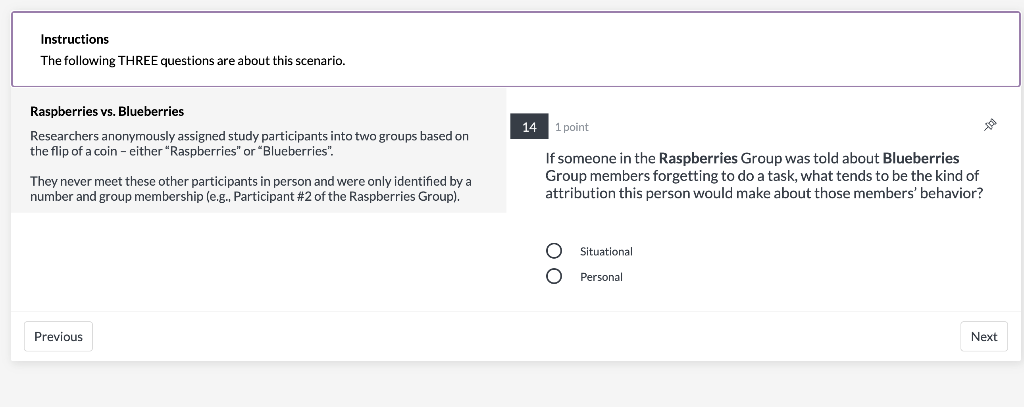Click the Instructions heading
This screenshot has width=1024, height=407.
coord(75,39)
